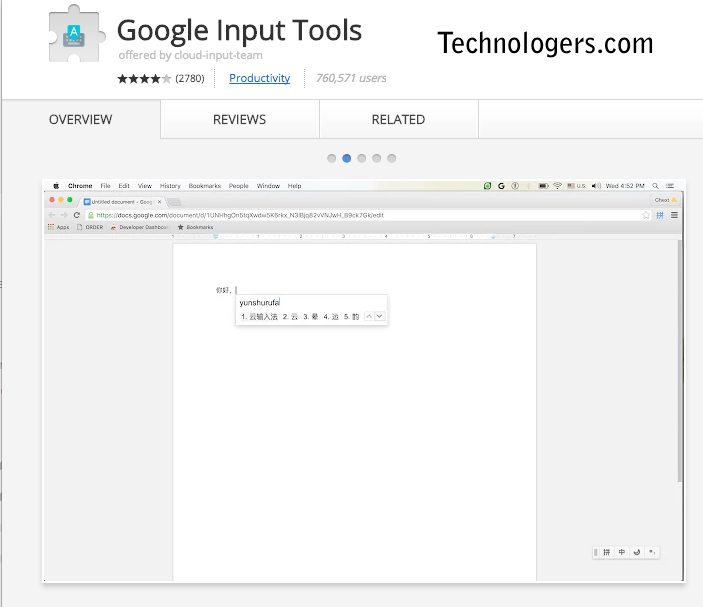Open the ORDER bookmark in preview

[90, 227]
